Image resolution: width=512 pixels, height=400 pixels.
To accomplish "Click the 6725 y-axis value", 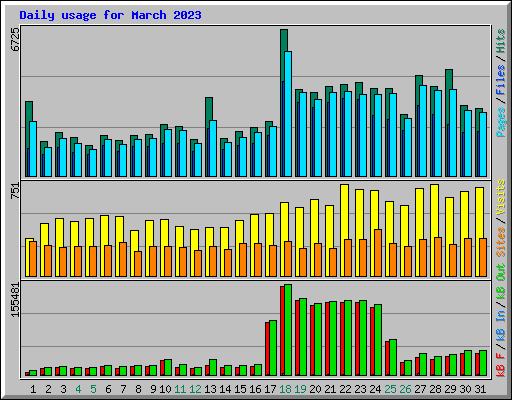I will click(x=15, y=39).
